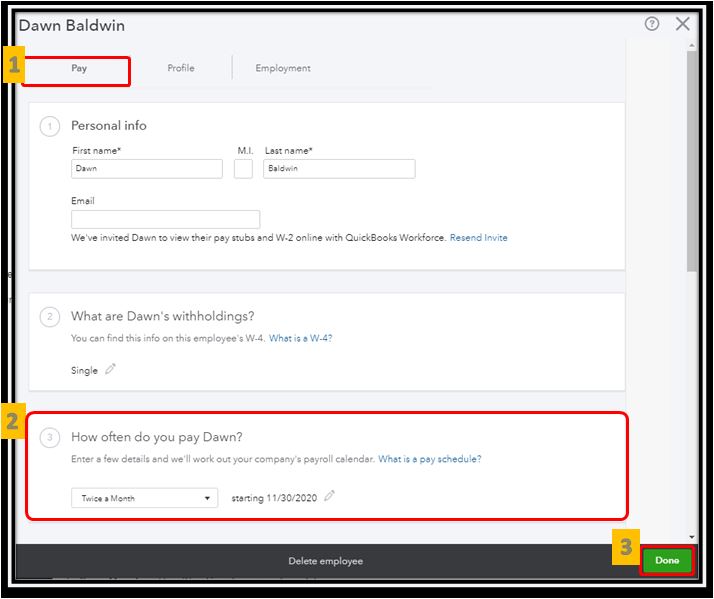714x599 pixels.
Task: Select the Email input field
Action: coord(165,219)
